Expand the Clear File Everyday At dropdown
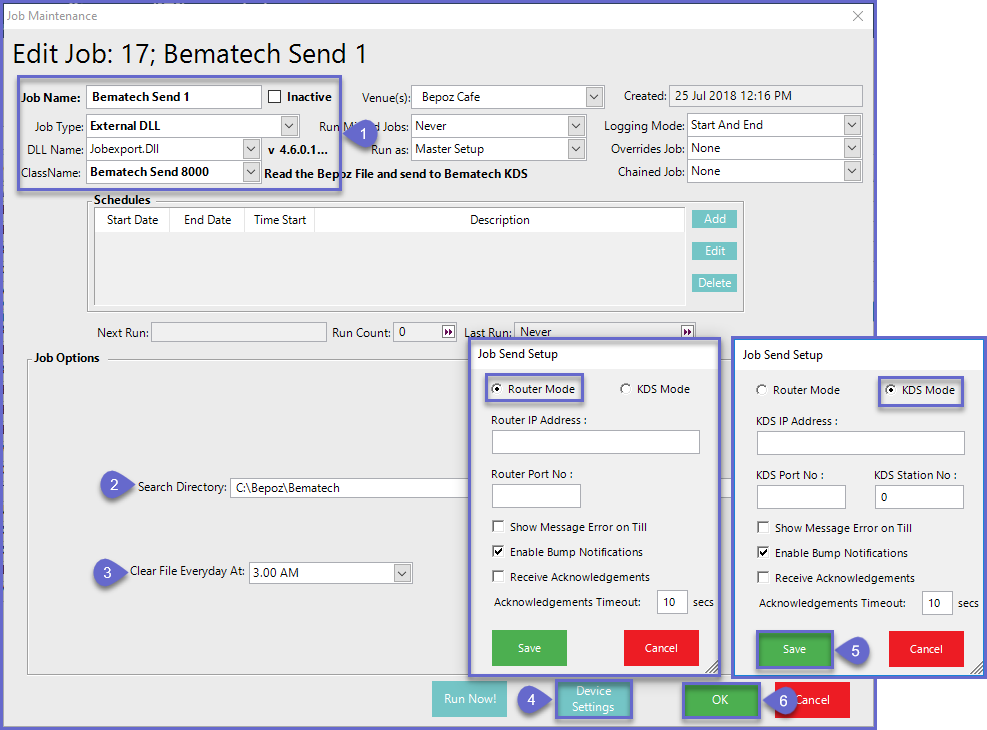The image size is (987, 730). coord(402,573)
